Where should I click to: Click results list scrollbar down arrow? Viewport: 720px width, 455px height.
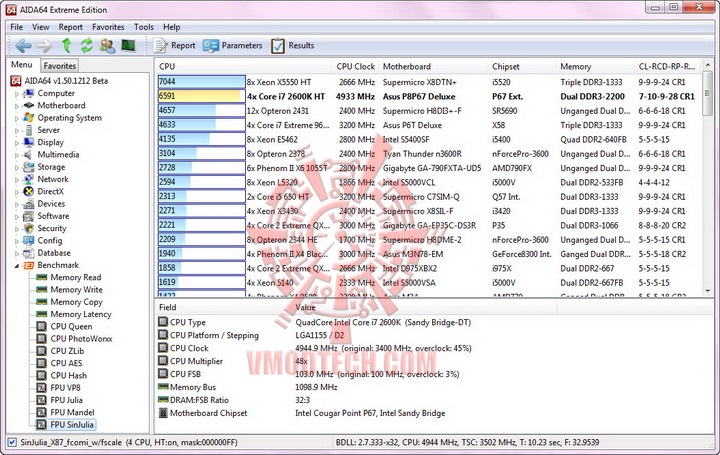pos(708,291)
